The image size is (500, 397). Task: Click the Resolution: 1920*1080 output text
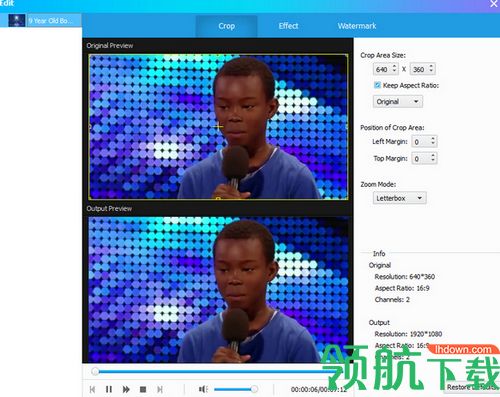pos(408,334)
